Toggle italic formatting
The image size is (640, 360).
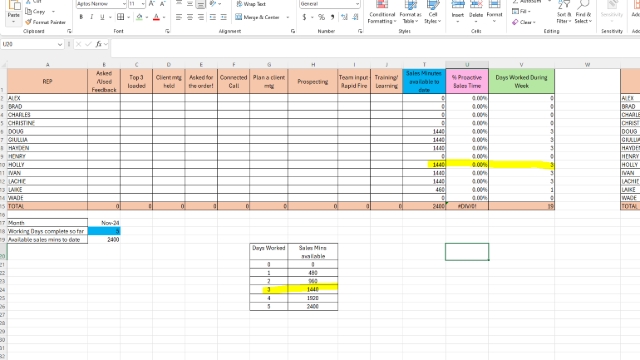(91, 17)
